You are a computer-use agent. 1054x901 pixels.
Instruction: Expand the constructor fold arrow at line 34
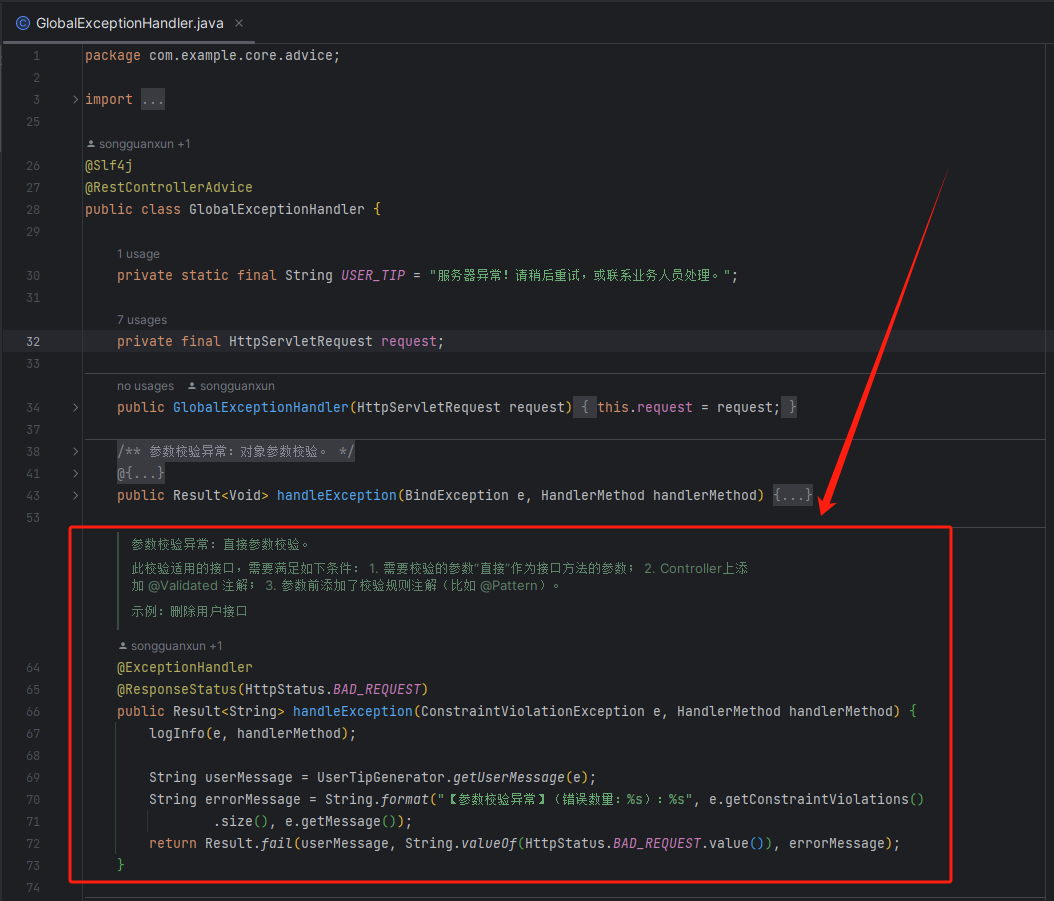(76, 407)
